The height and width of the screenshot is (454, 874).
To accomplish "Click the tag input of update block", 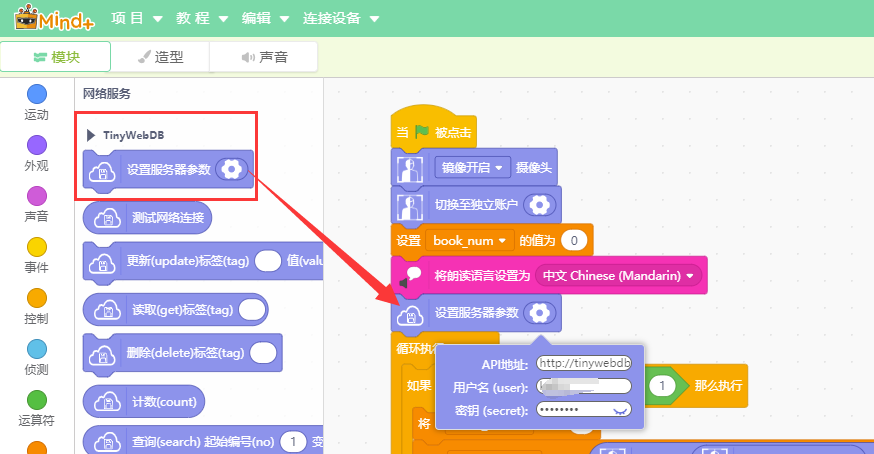I will (268, 260).
